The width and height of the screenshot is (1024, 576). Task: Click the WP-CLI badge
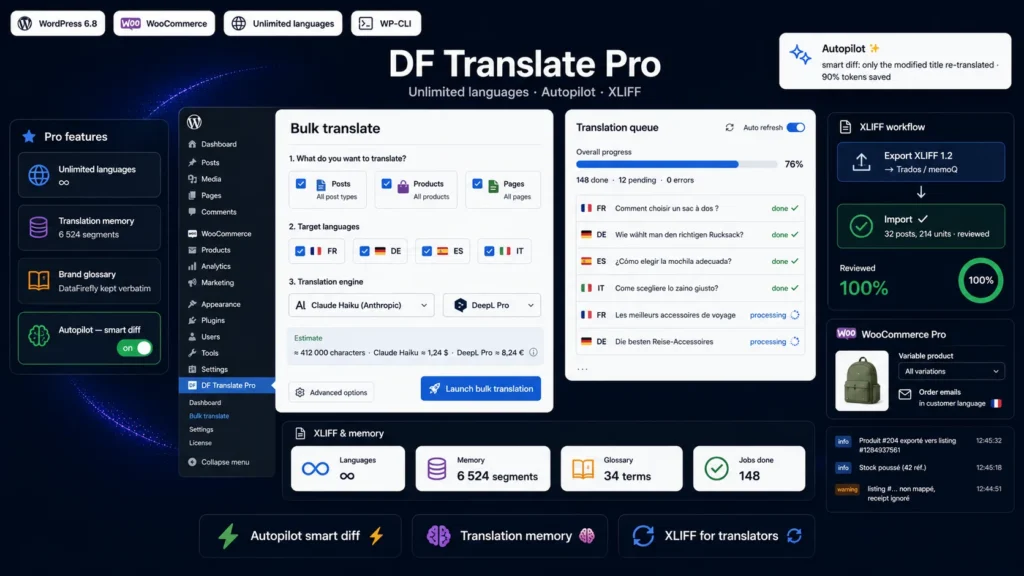coord(386,24)
